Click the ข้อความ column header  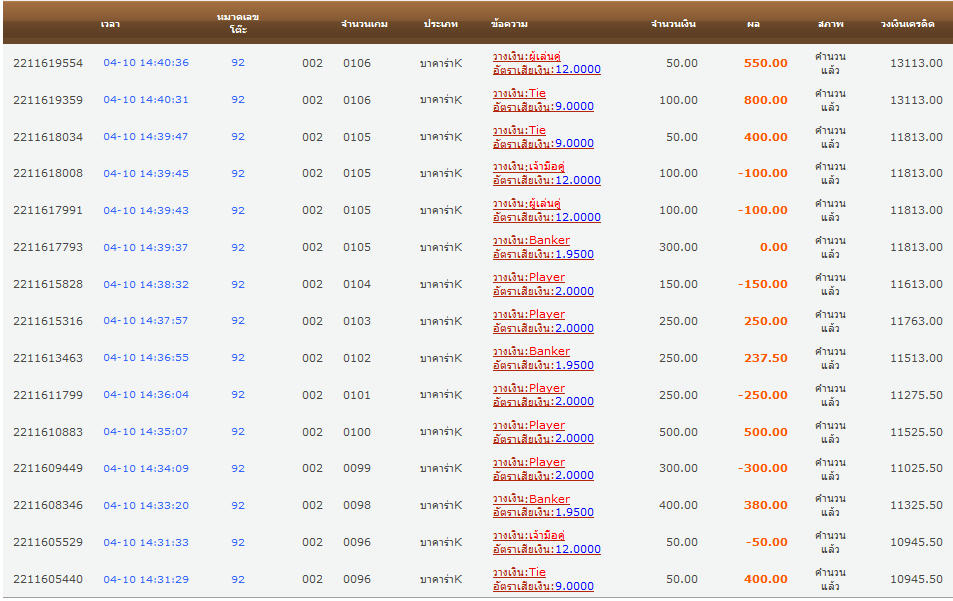[510, 23]
